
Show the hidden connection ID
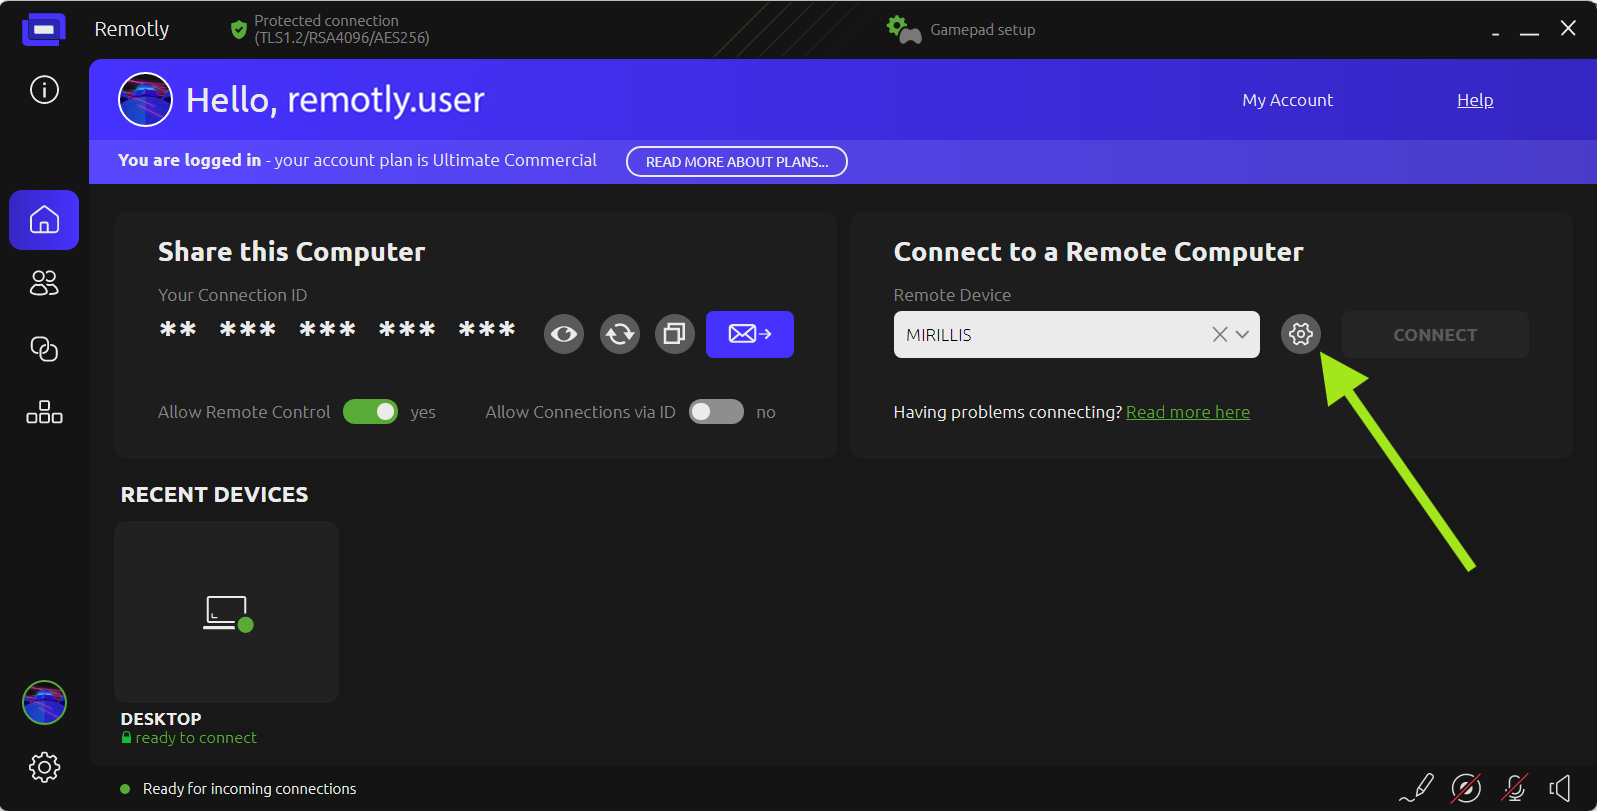[564, 334]
